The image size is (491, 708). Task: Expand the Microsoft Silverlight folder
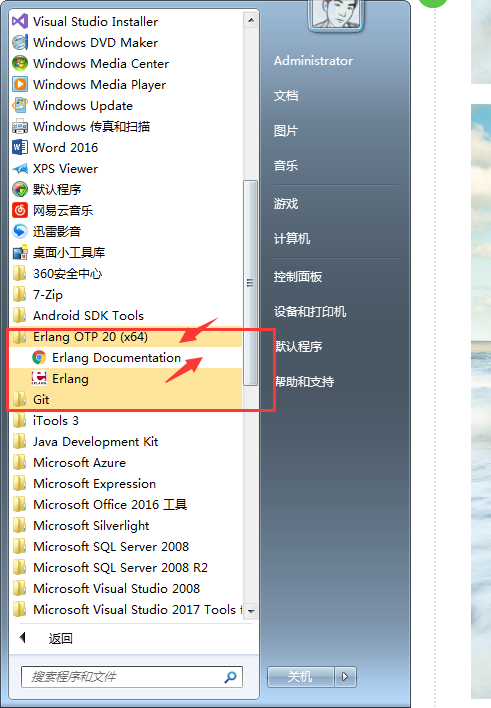[125, 526]
